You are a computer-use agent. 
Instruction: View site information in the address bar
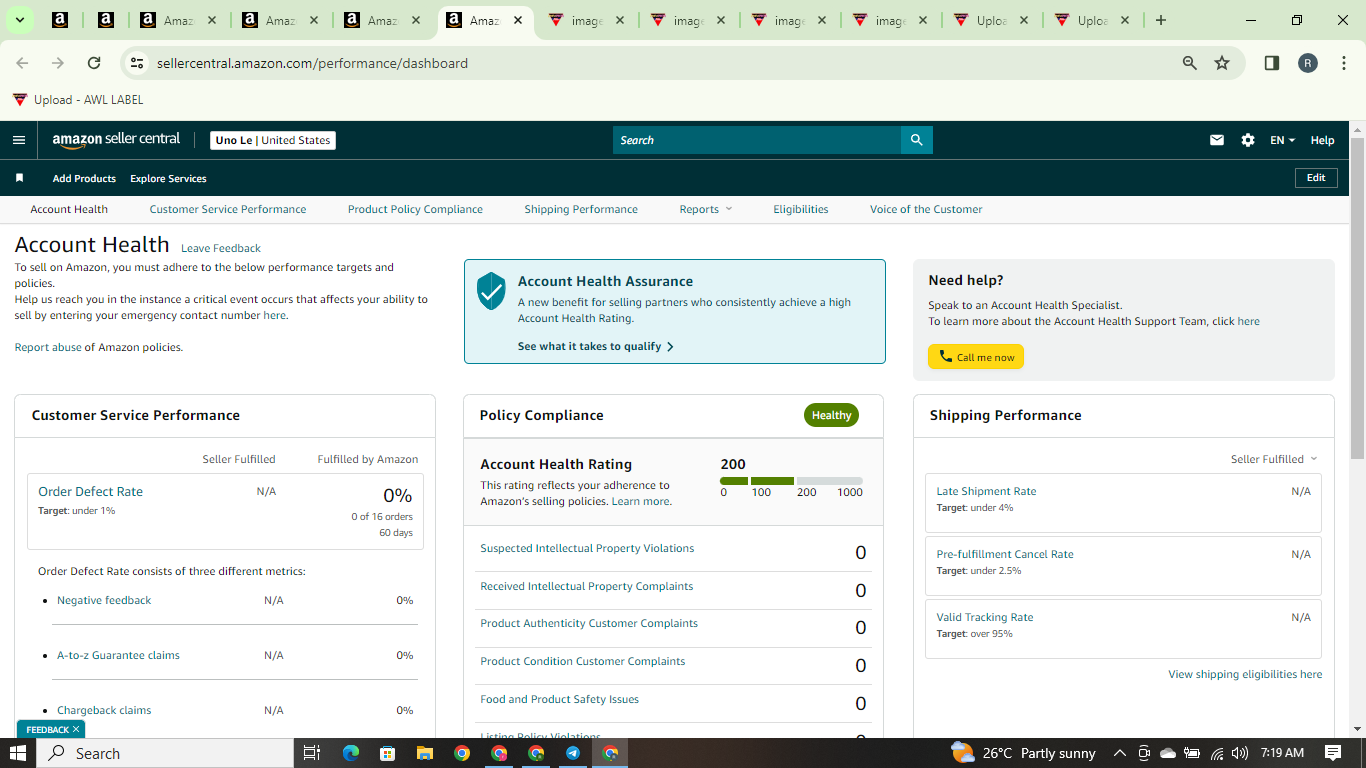(x=138, y=63)
